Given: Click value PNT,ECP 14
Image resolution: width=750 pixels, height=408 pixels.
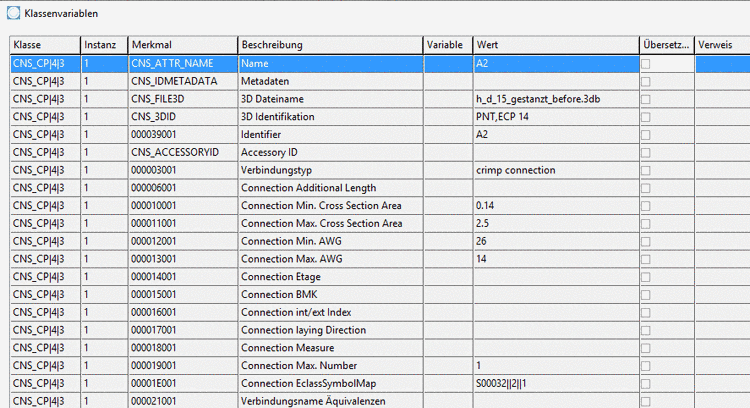Looking at the screenshot, I should 556,117.
